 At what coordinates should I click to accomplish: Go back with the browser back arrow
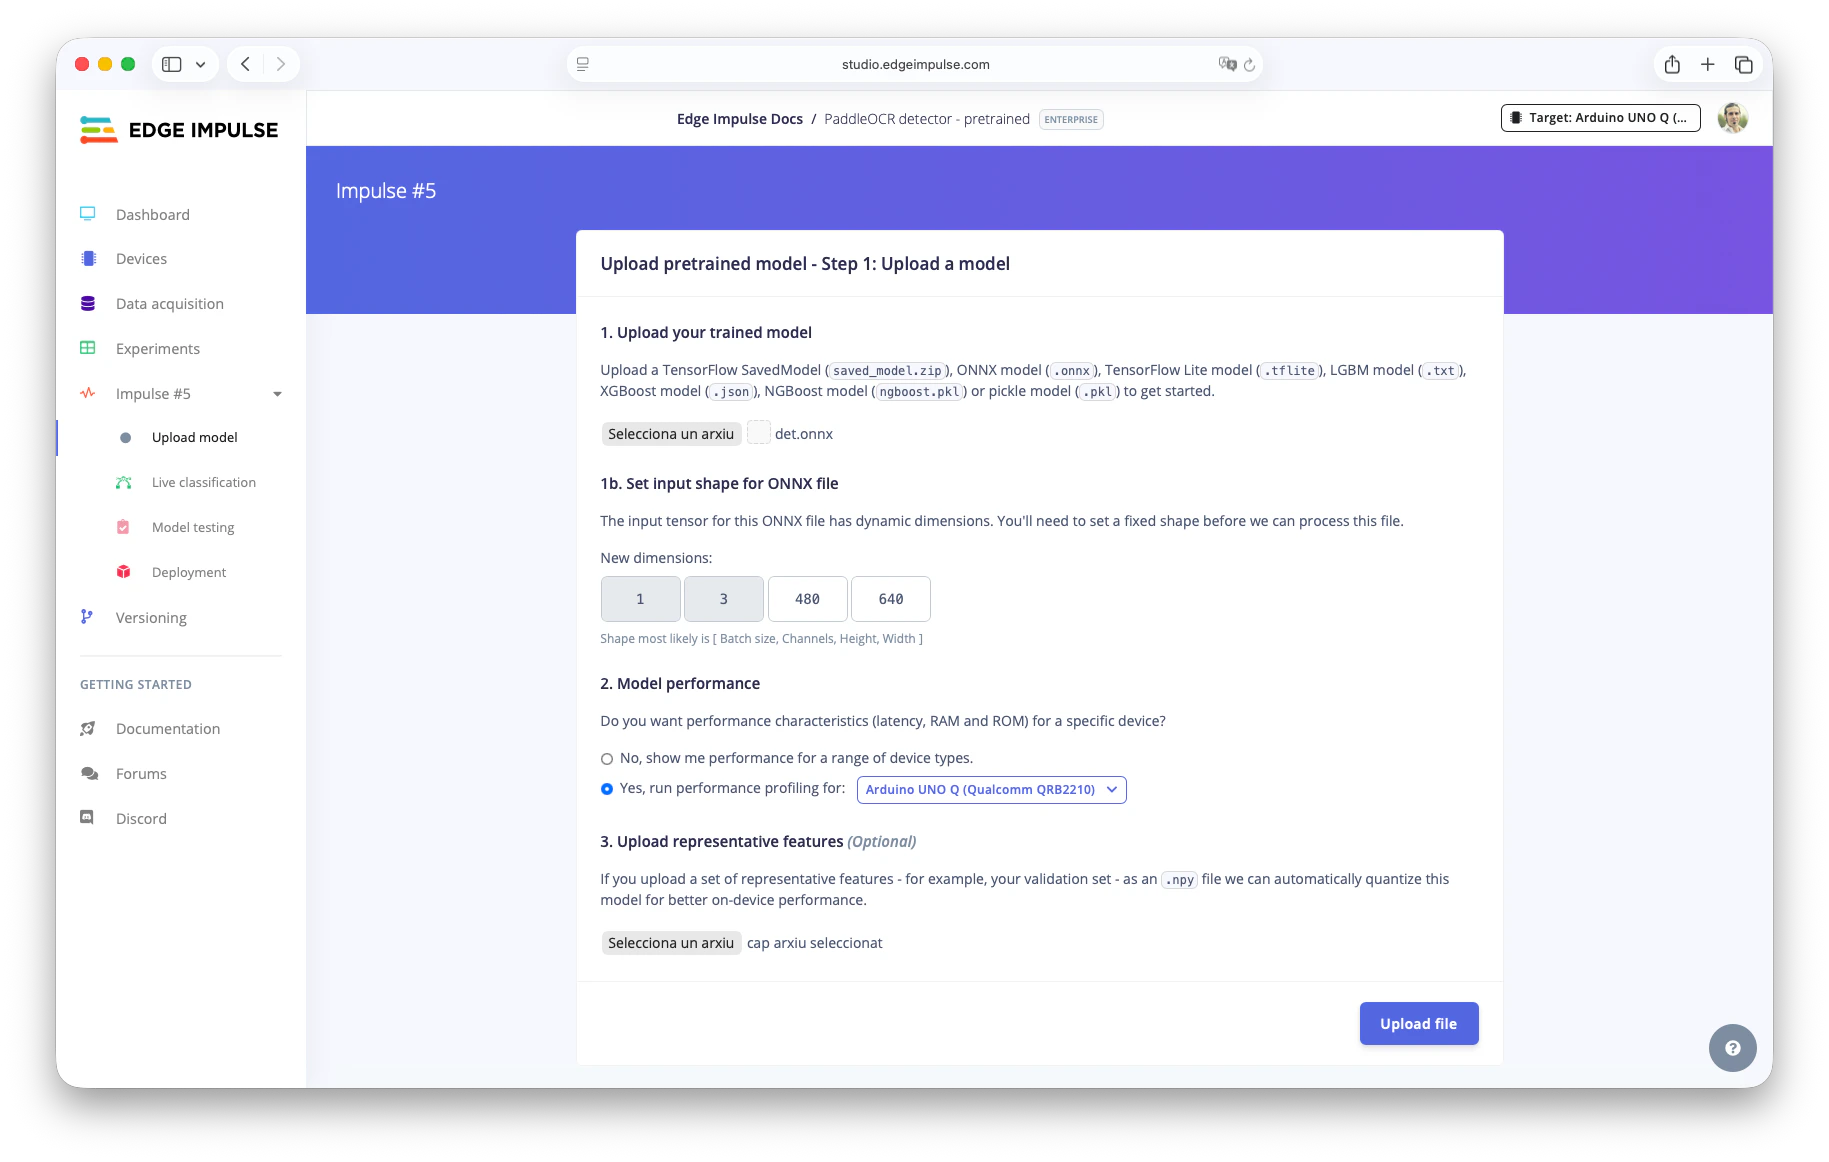click(245, 64)
